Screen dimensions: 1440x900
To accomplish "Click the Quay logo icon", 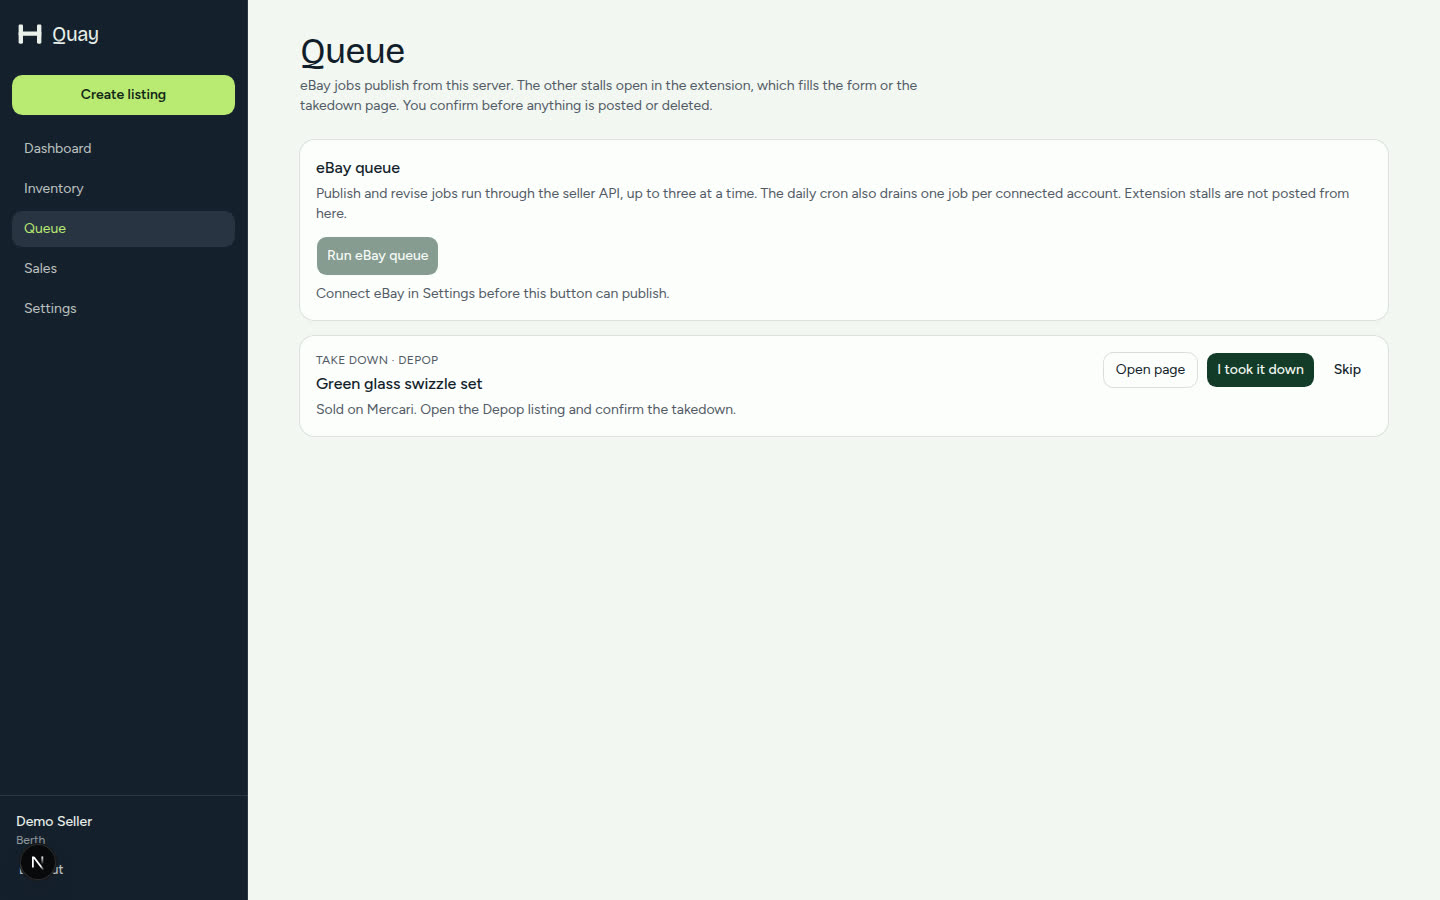I will click(x=30, y=34).
